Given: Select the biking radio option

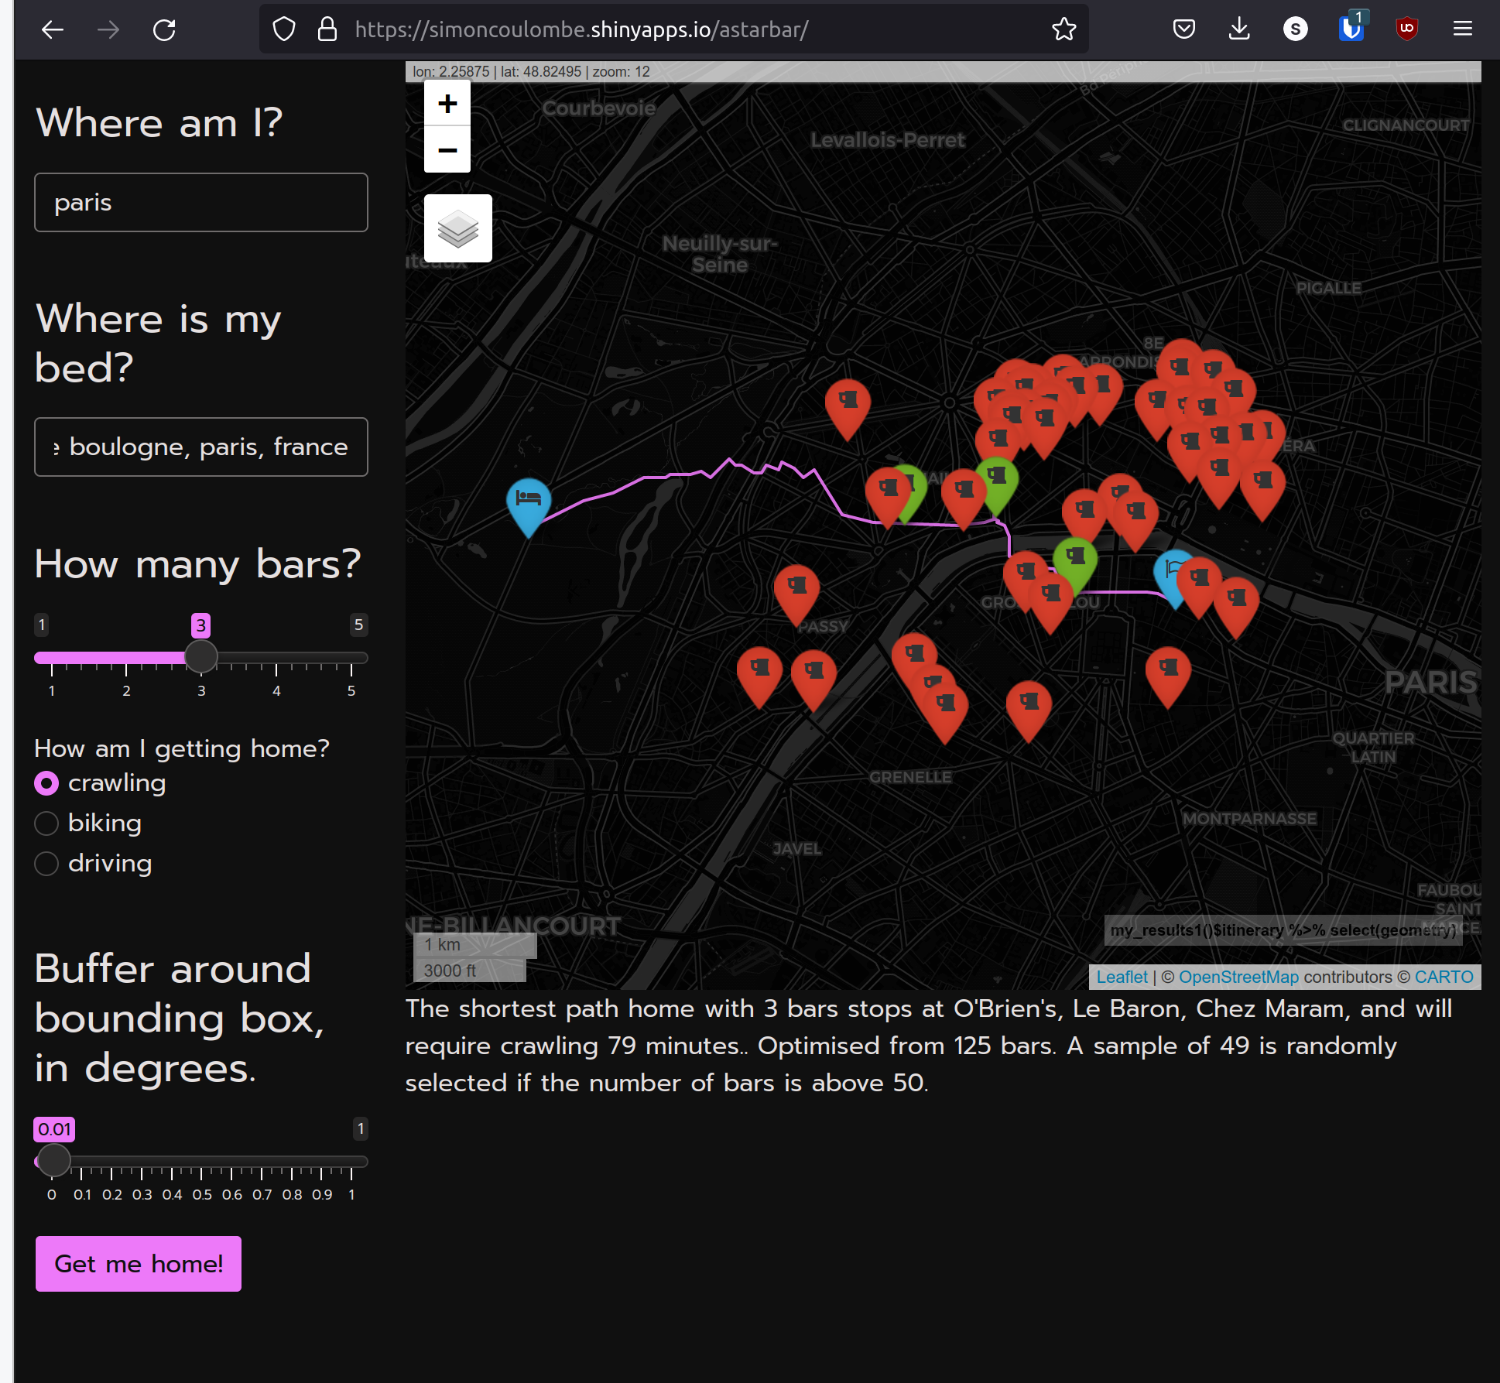Looking at the screenshot, I should [x=46, y=823].
